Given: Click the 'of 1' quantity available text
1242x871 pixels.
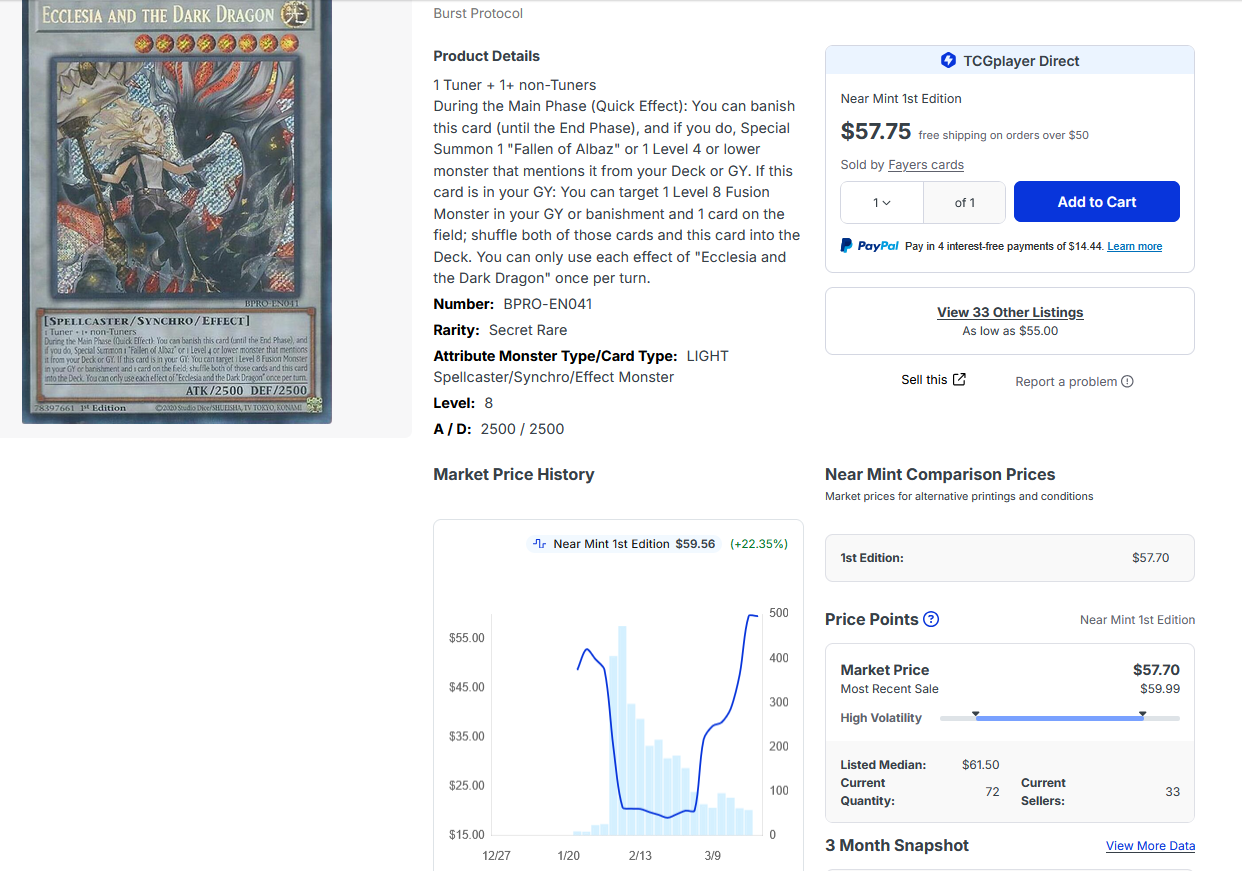Looking at the screenshot, I should coord(965,202).
